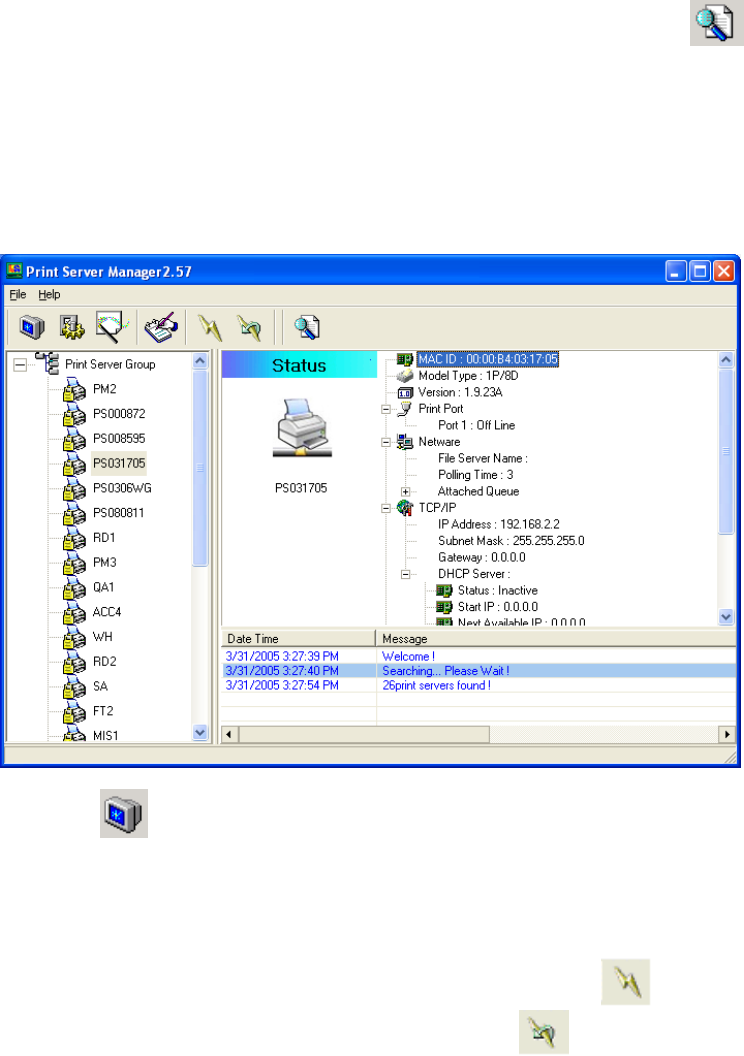The width and height of the screenshot is (744, 1056).
Task: Select the IP Address : 192.168.2.2 entry
Action: [498, 524]
